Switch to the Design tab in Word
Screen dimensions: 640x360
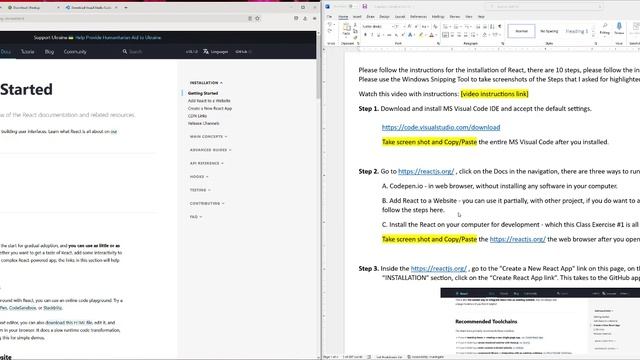[384, 17]
